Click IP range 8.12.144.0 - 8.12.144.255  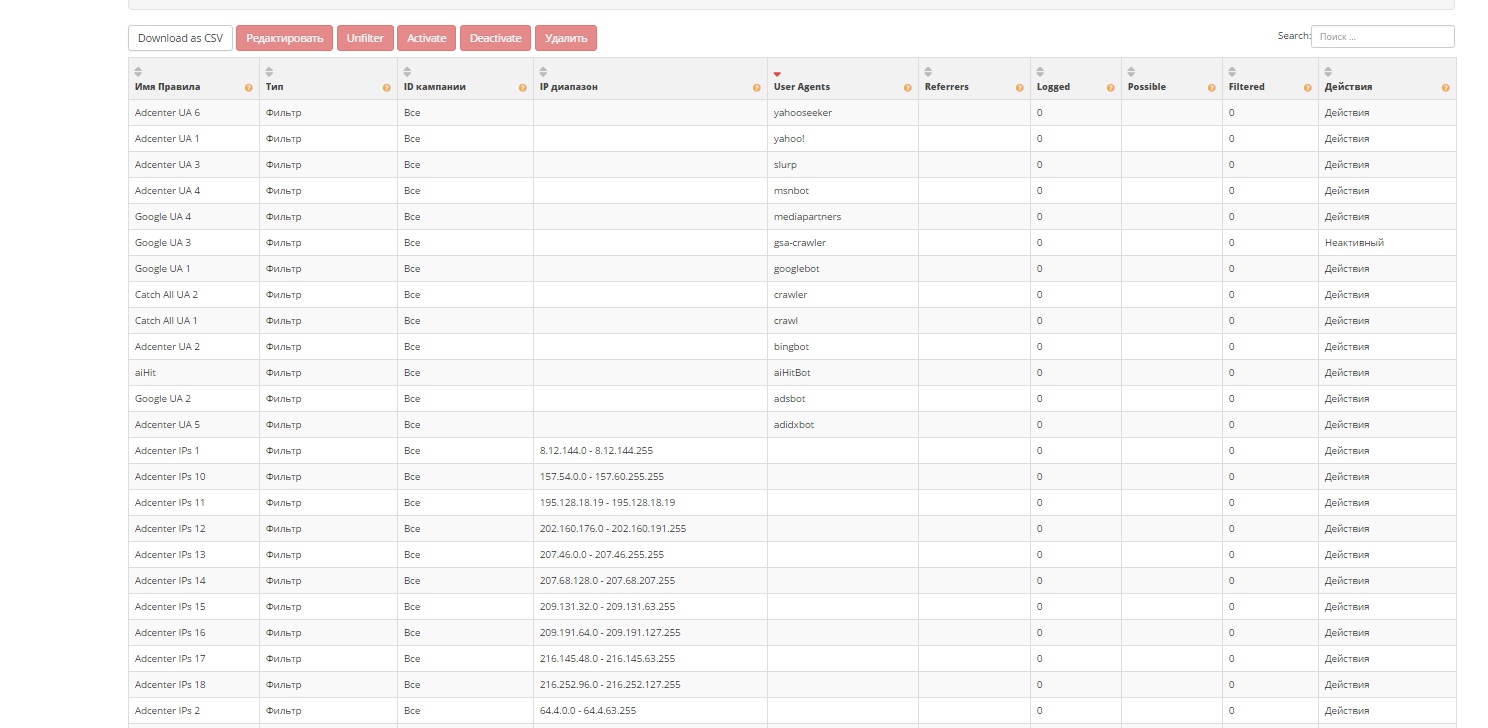click(x=596, y=451)
